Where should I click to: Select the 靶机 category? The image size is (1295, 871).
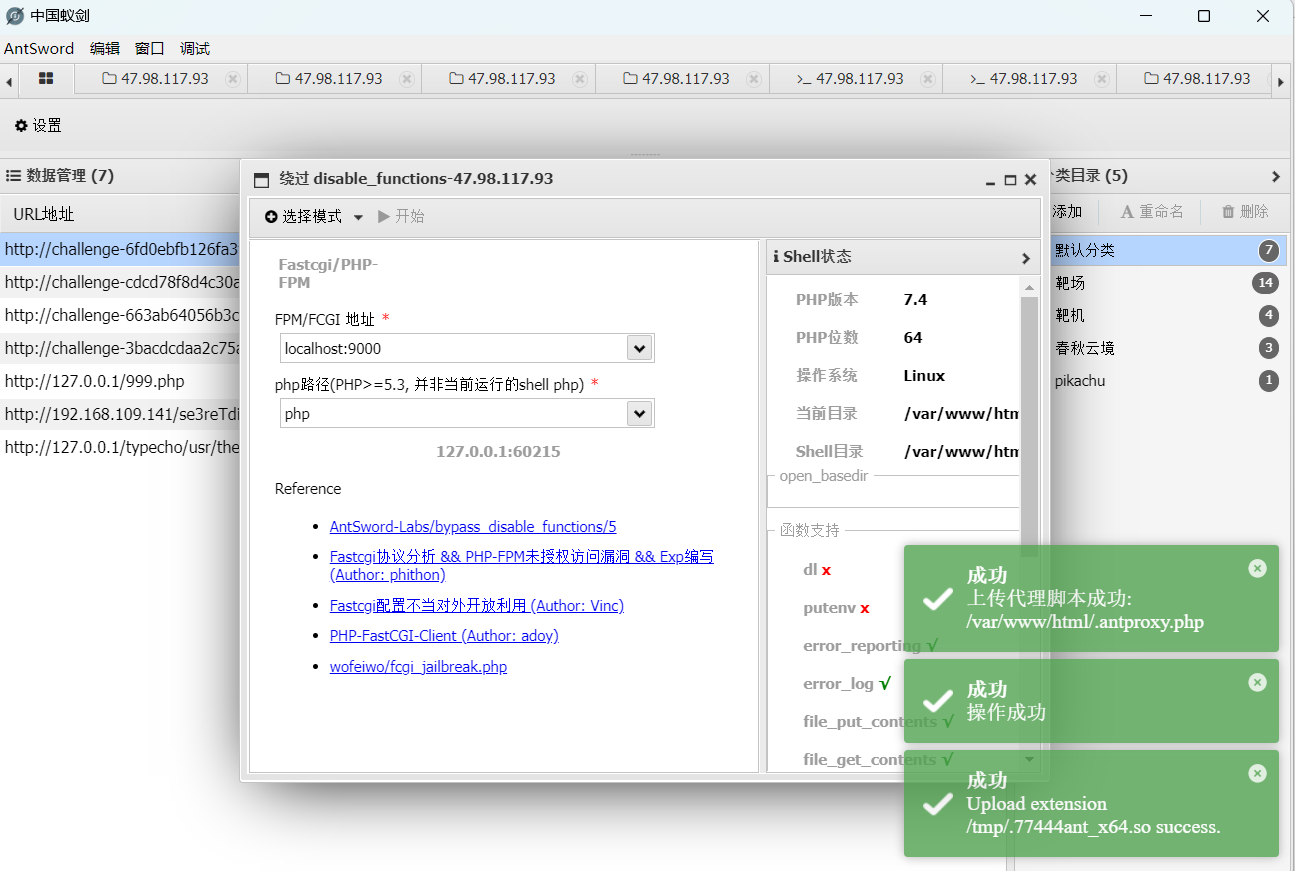(1166, 316)
